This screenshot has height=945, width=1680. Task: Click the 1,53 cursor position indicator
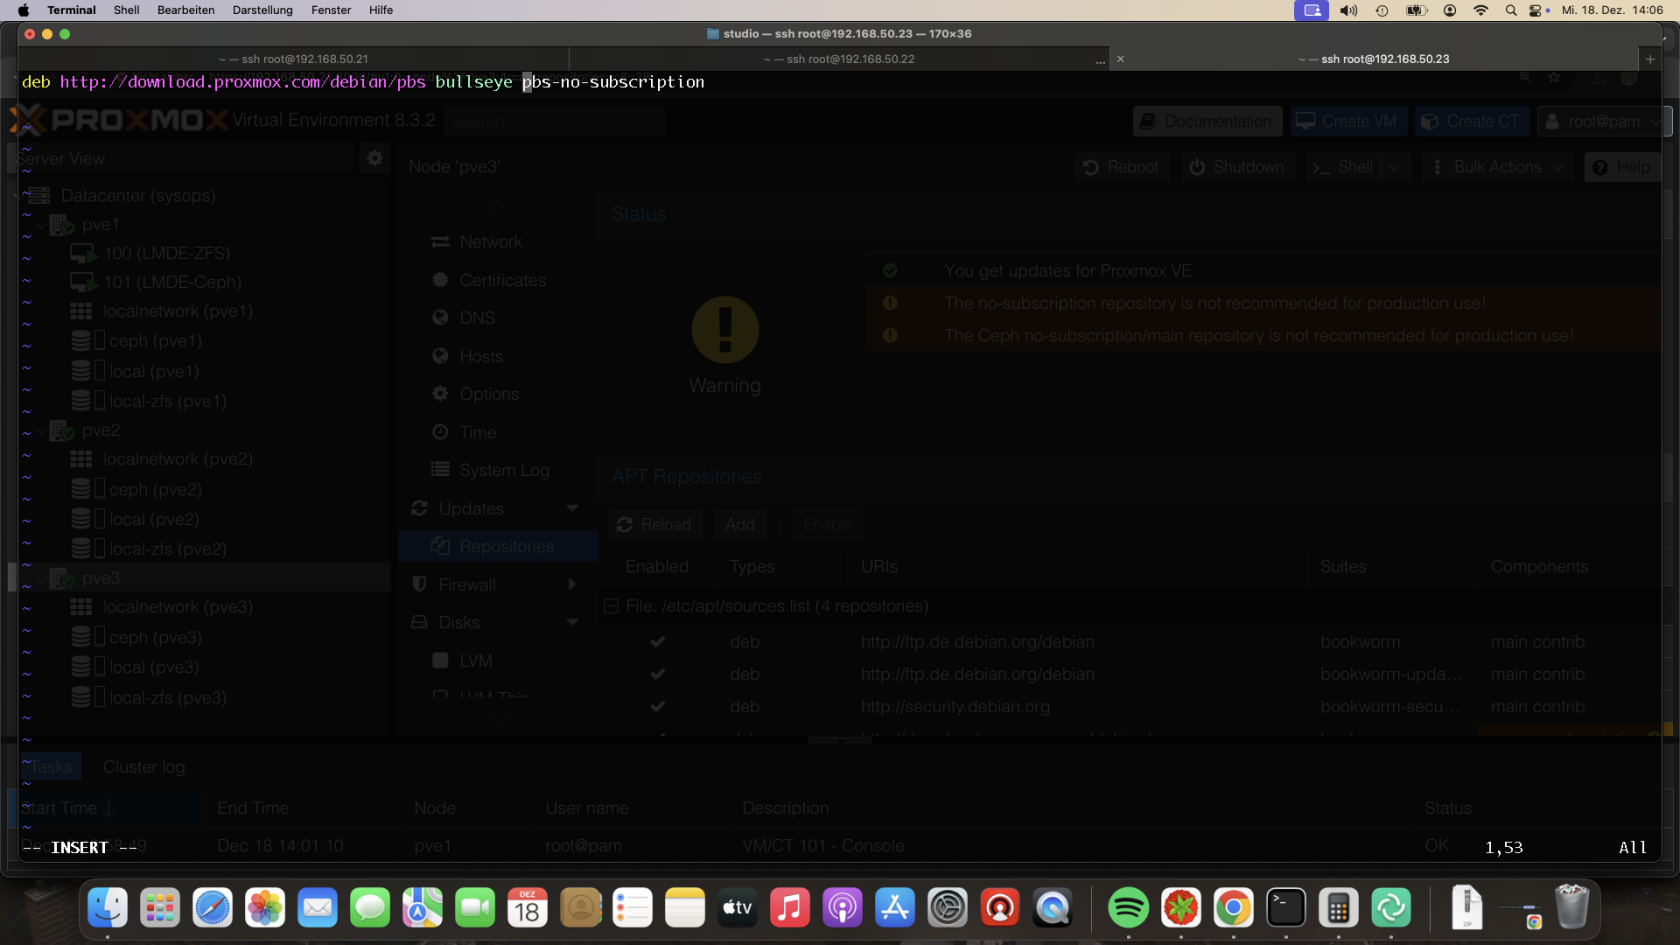1504,847
